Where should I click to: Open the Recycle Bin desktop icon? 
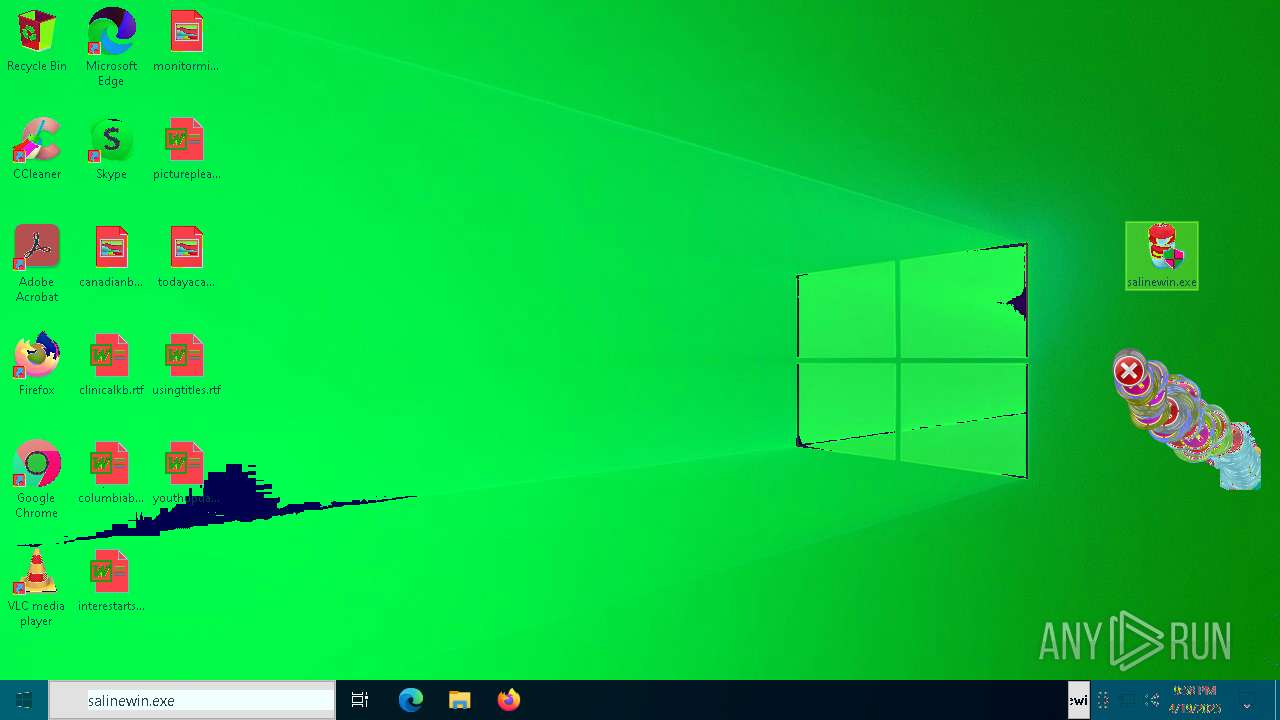pyautogui.click(x=37, y=40)
